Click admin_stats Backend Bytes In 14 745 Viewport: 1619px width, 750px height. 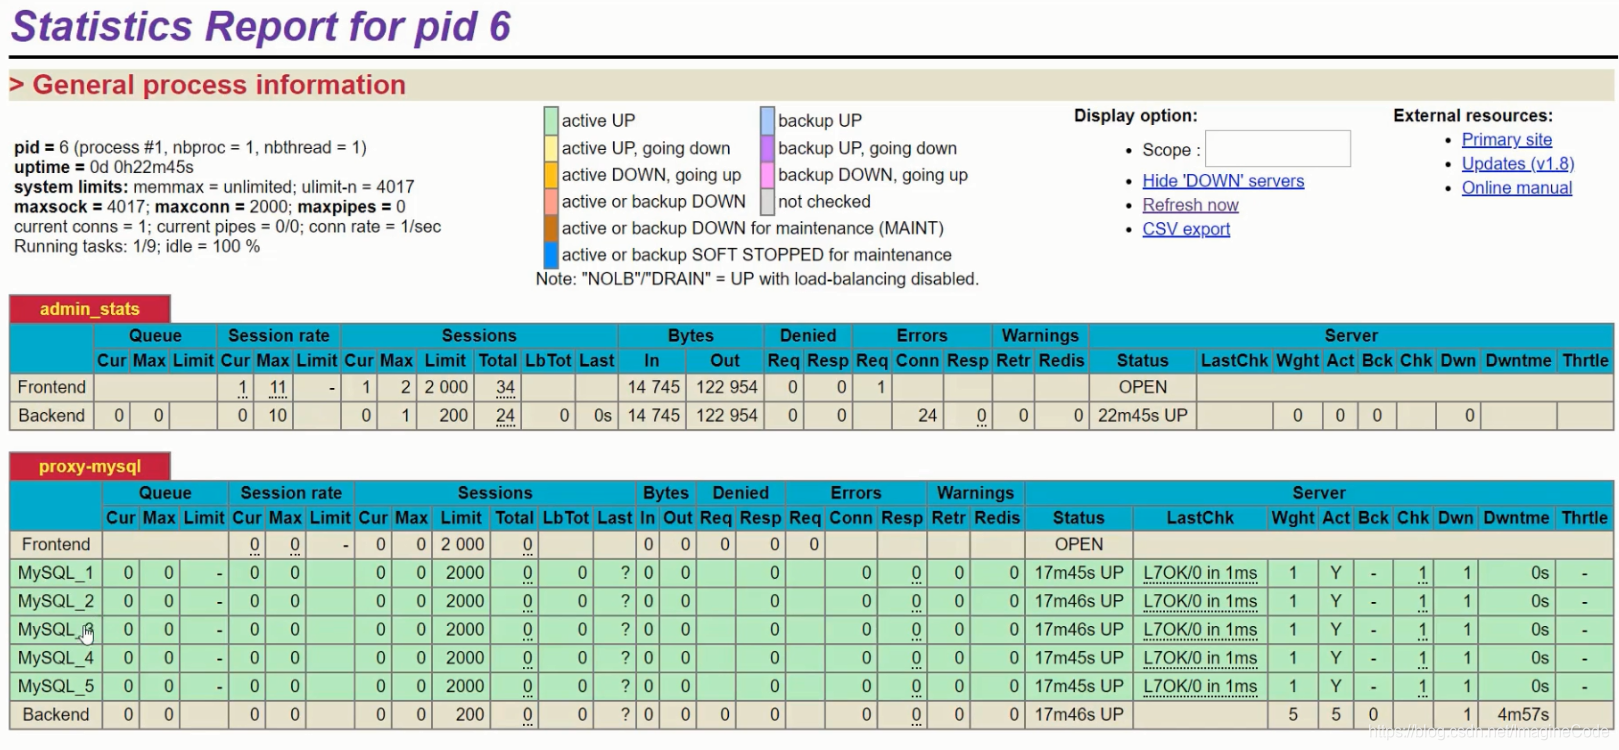[654, 415]
